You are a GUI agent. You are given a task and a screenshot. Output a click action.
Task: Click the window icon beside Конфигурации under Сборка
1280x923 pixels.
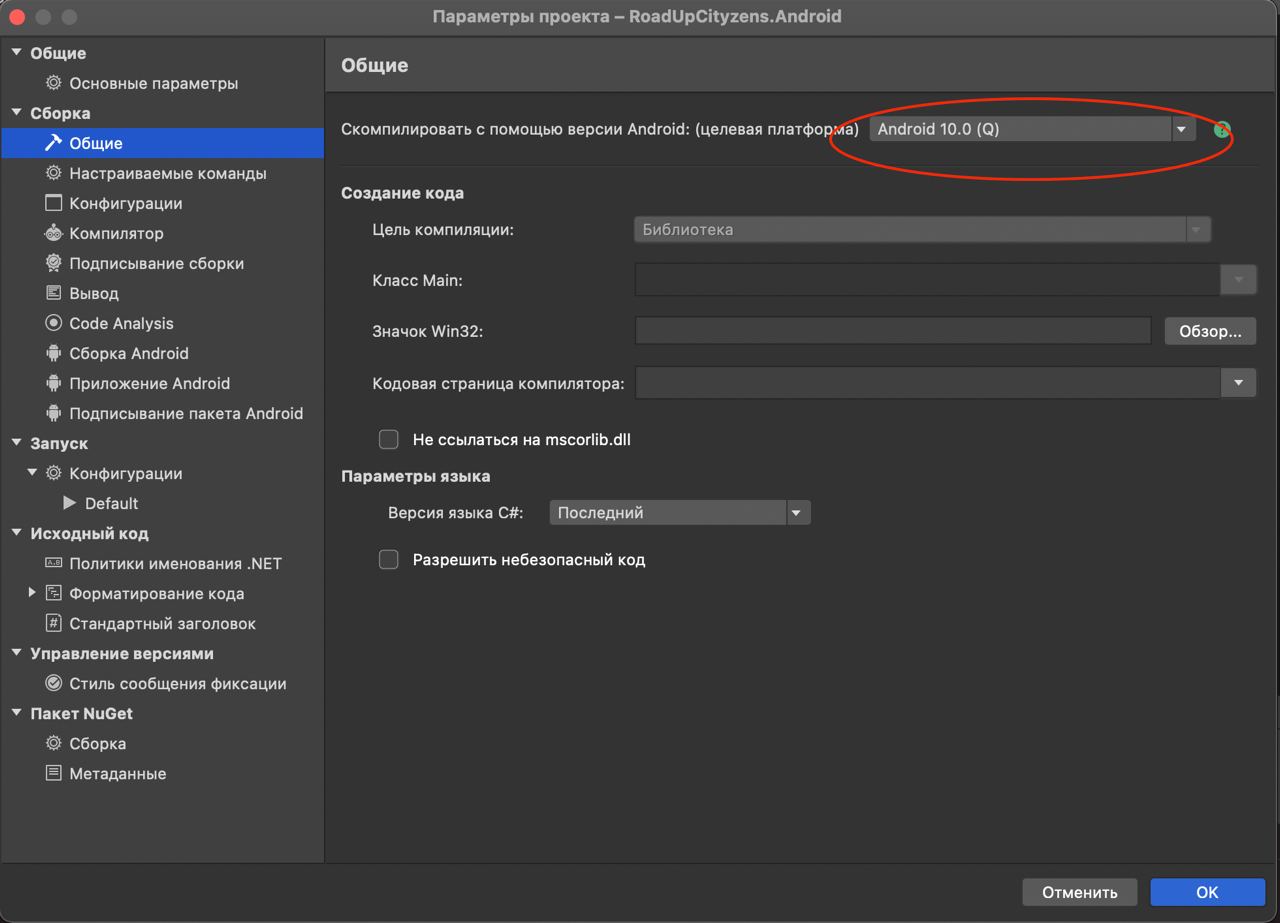54,203
